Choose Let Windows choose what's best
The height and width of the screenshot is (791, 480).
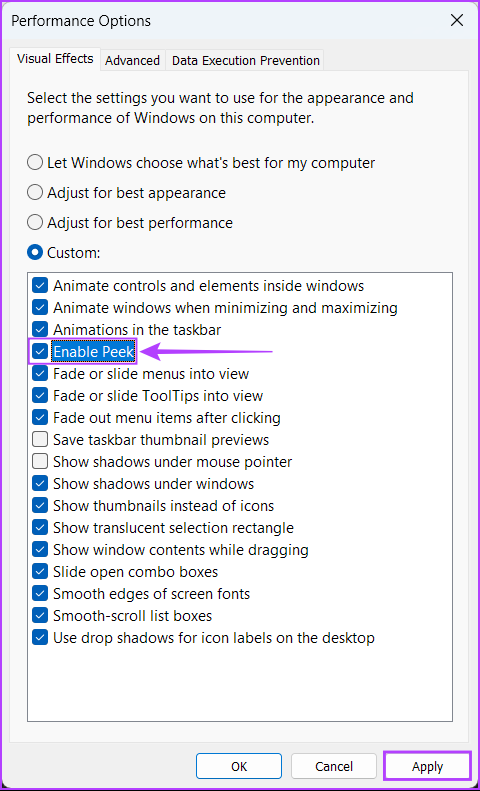pyautogui.click(x=35, y=163)
